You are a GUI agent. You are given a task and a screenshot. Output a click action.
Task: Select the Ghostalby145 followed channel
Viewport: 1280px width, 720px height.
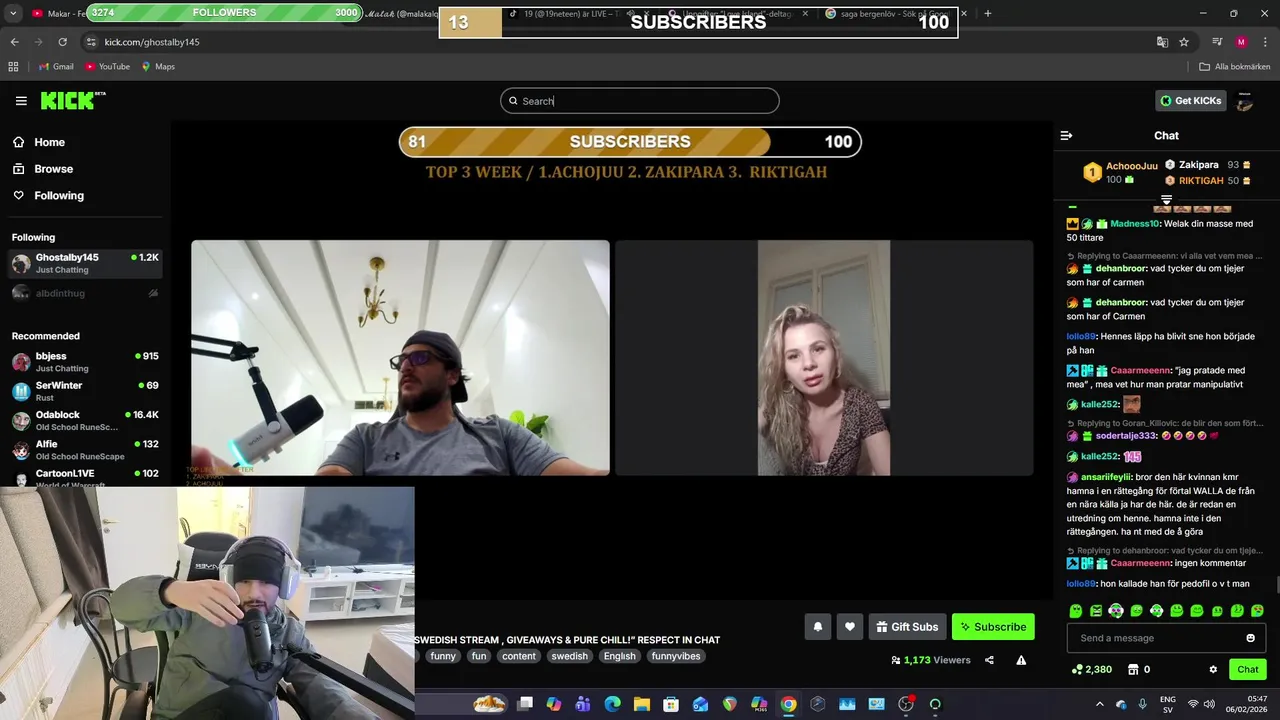click(85, 263)
